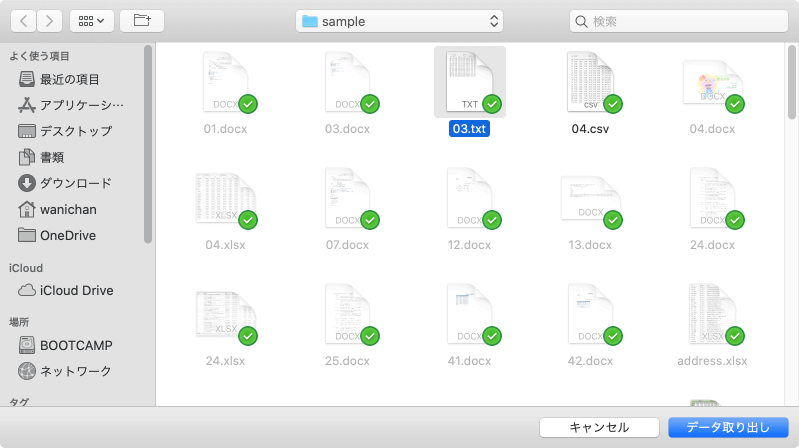The image size is (799, 448).
Task: Select OneDrive in sidebar
Action: (x=57, y=235)
